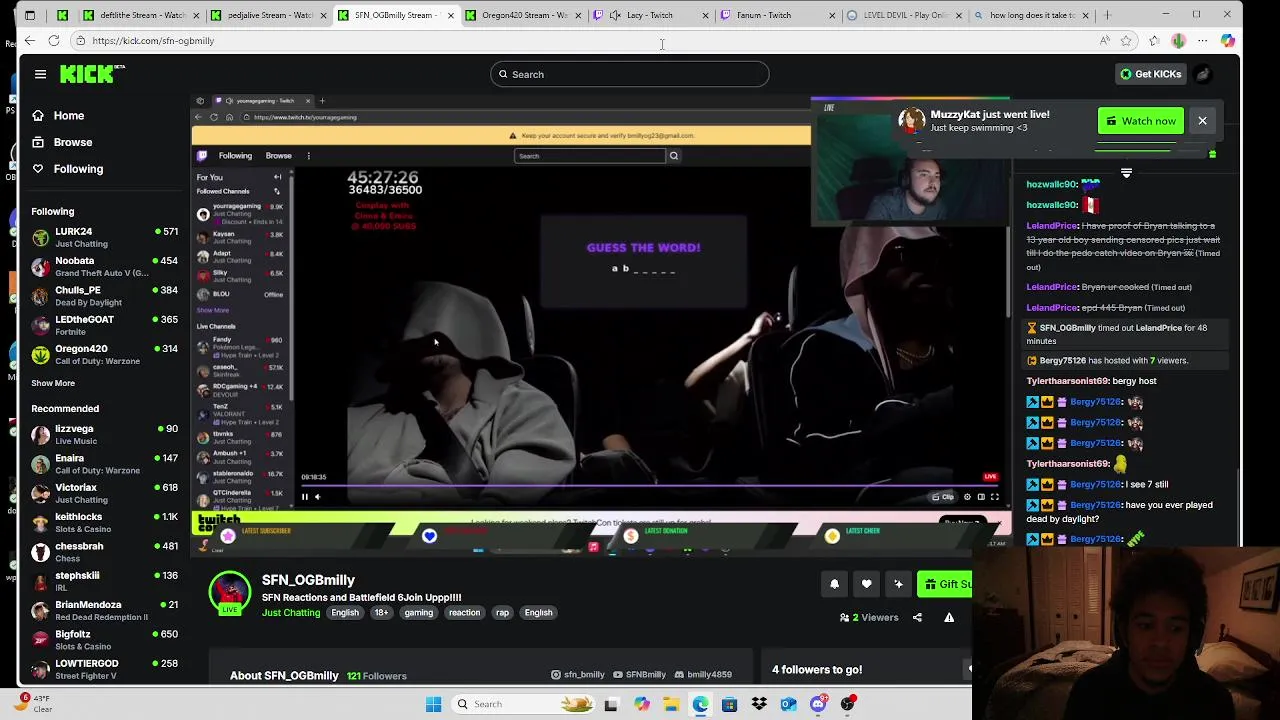Click the share icon beside Viewers

coord(917,618)
